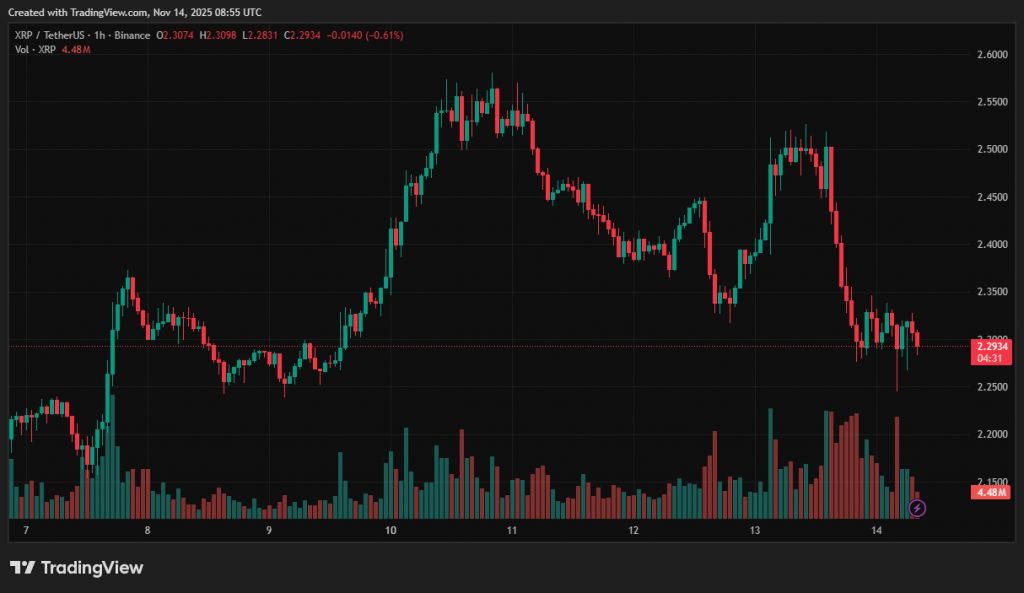Screen dimensions: 1024x593
Task: Click the XRP / TetherUS symbol title
Action: click(x=51, y=35)
